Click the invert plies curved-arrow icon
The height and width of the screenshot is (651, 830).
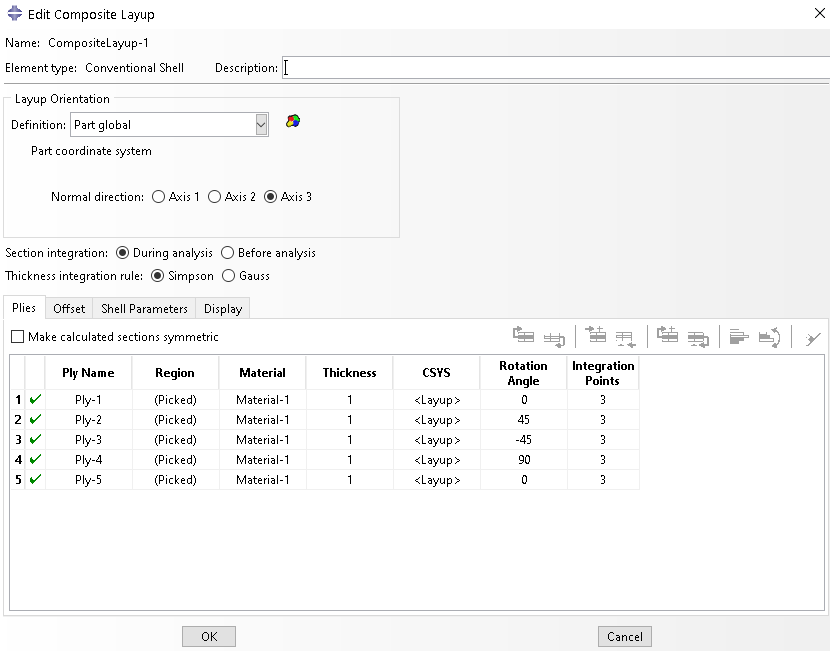pos(769,337)
